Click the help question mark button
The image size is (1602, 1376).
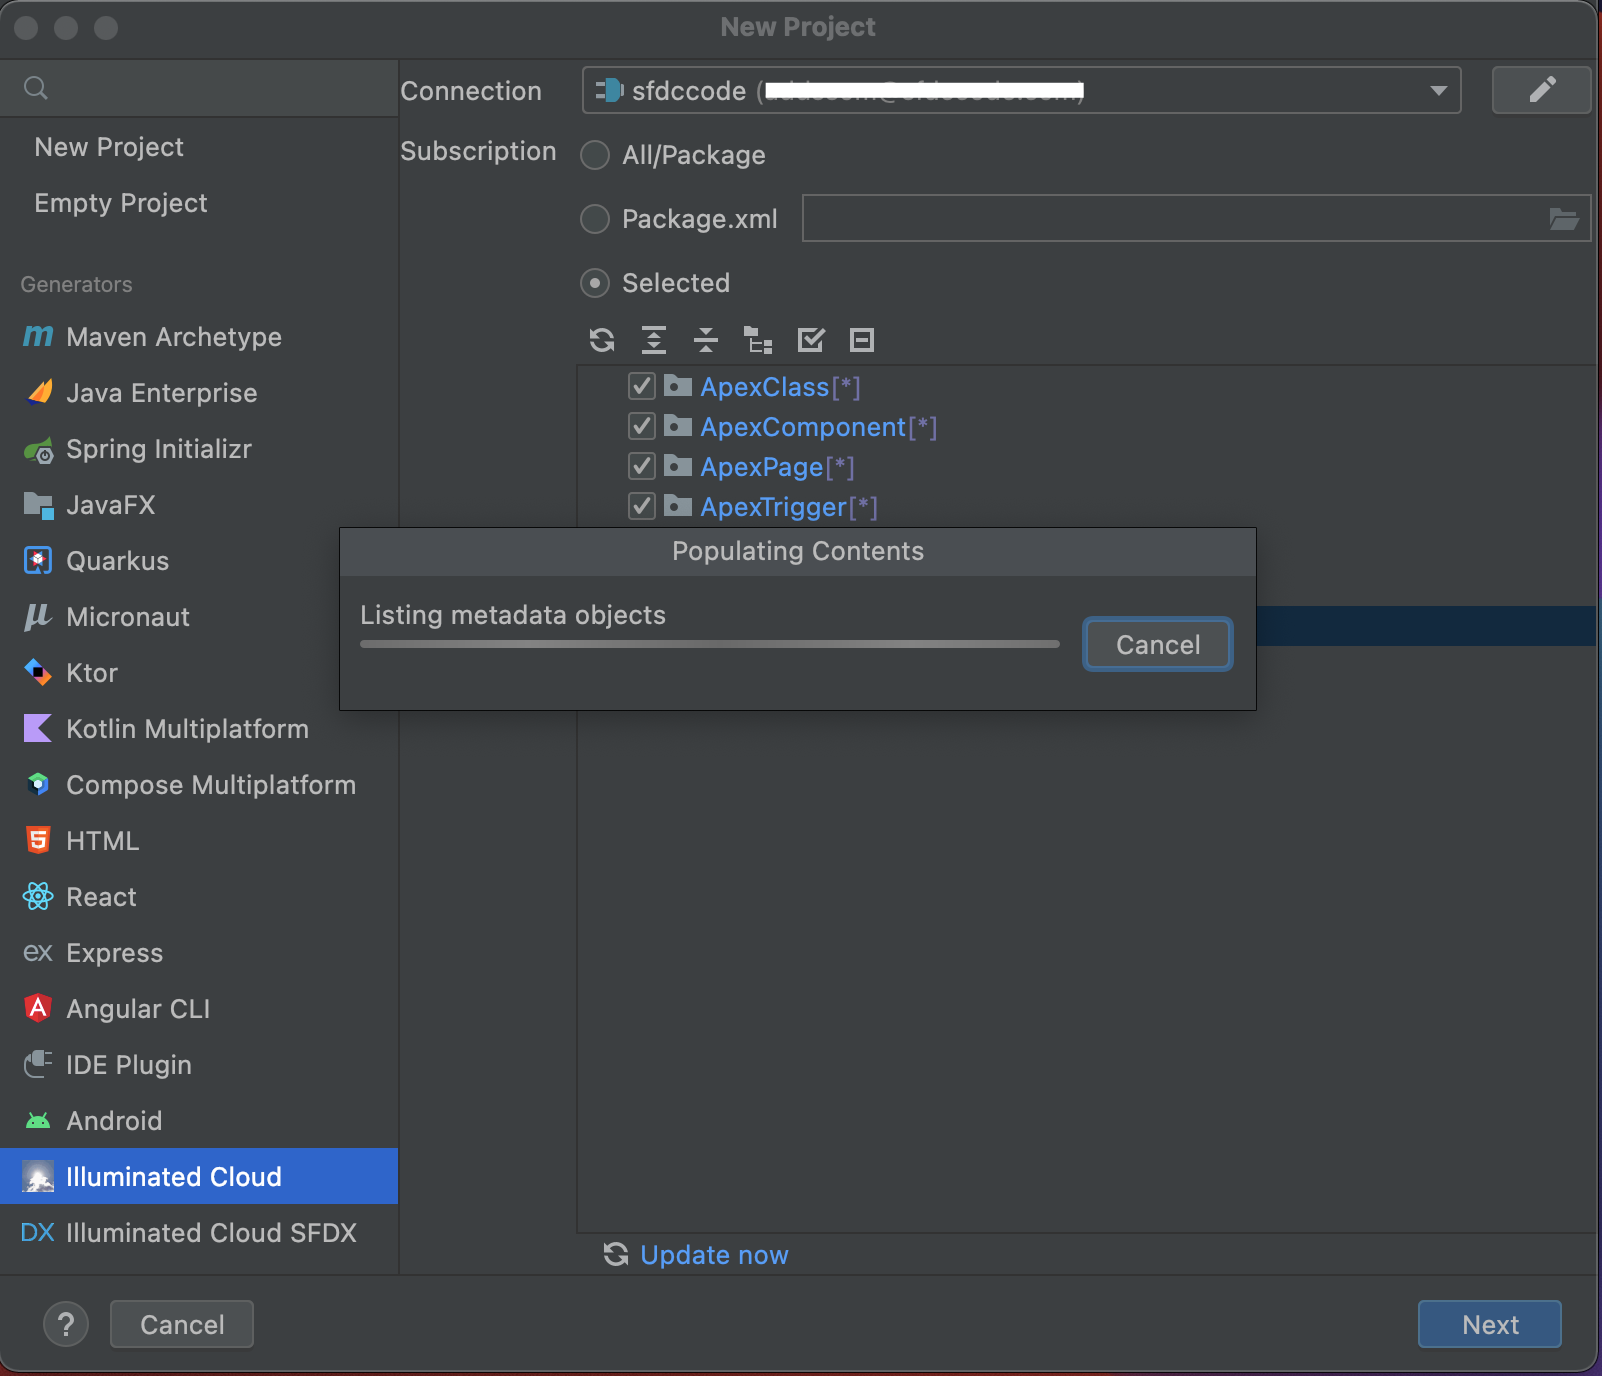66,1324
